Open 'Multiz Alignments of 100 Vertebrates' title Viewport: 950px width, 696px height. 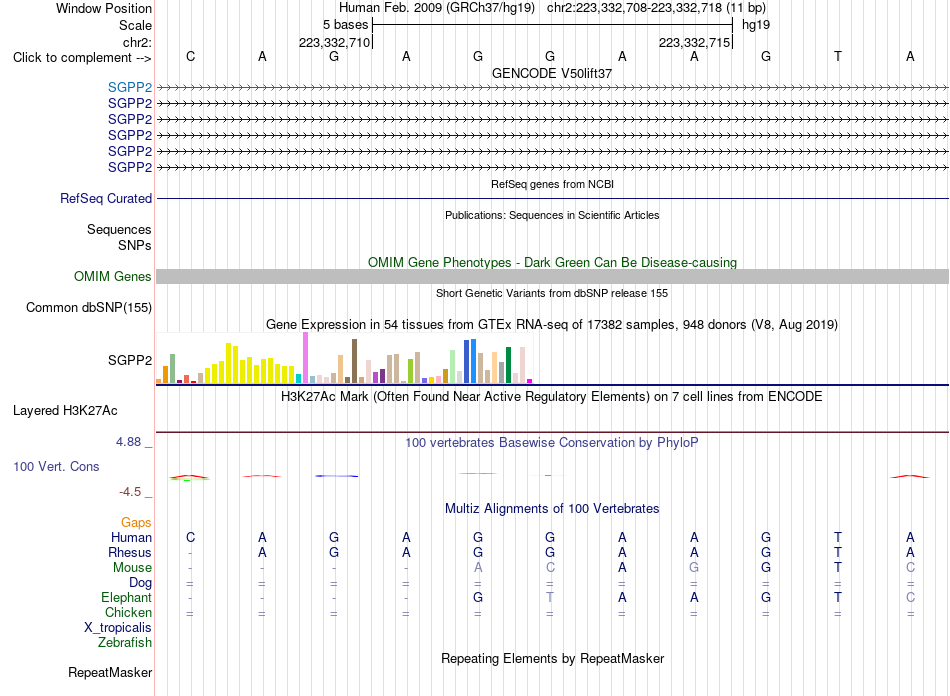(552, 509)
